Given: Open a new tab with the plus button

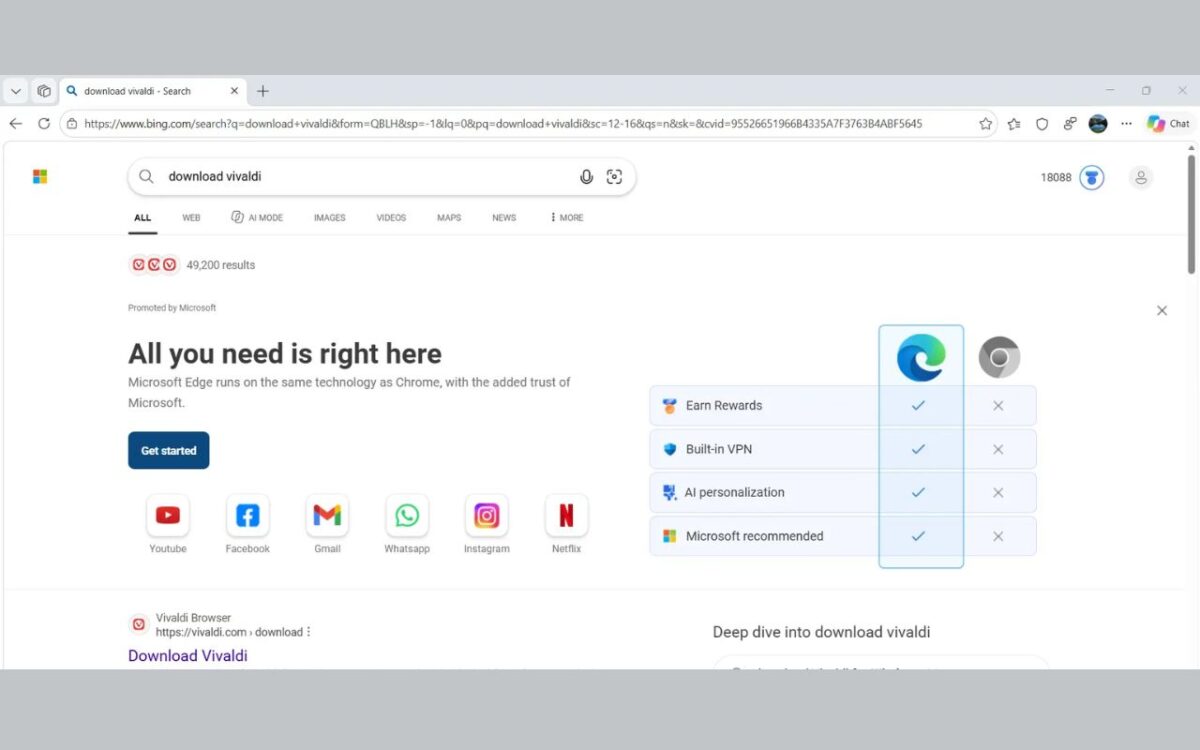Looking at the screenshot, I should [263, 91].
